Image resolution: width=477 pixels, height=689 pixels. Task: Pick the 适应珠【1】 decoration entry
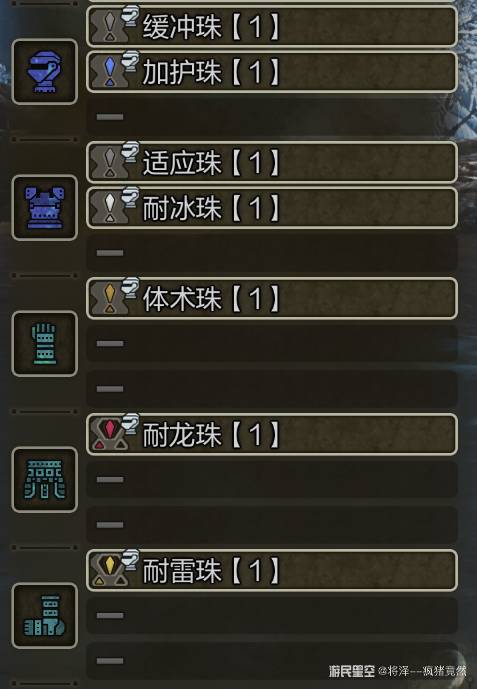click(x=272, y=163)
